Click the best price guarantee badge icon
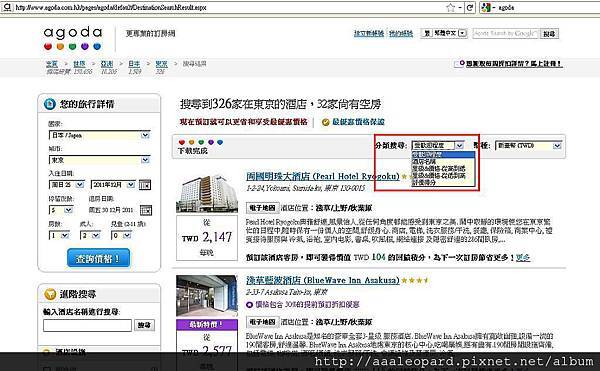 (326, 122)
